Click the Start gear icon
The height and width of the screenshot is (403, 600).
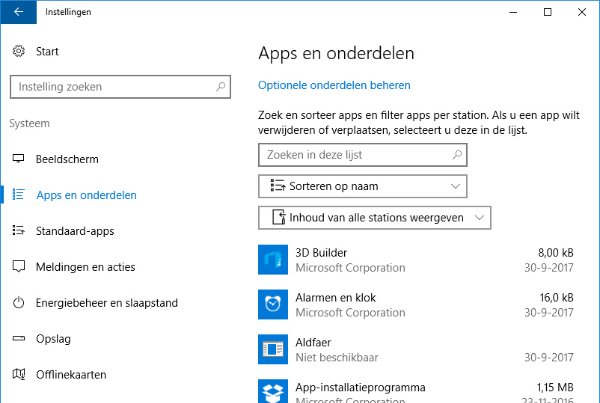18,51
